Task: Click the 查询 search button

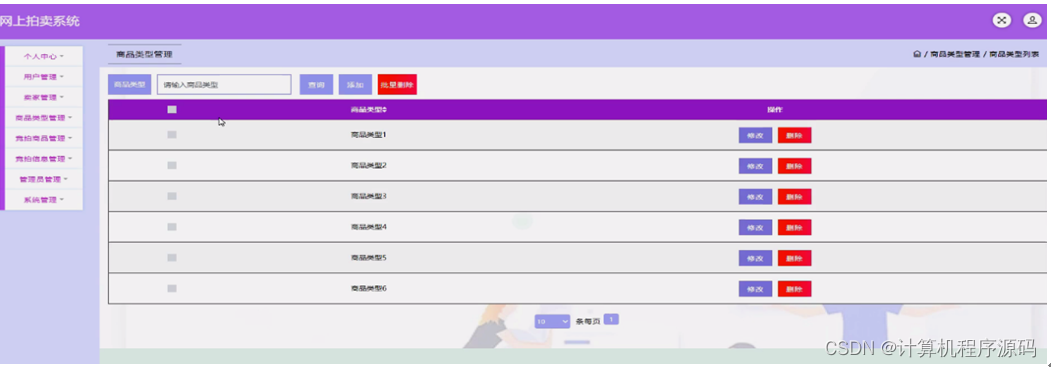Action: pos(316,84)
